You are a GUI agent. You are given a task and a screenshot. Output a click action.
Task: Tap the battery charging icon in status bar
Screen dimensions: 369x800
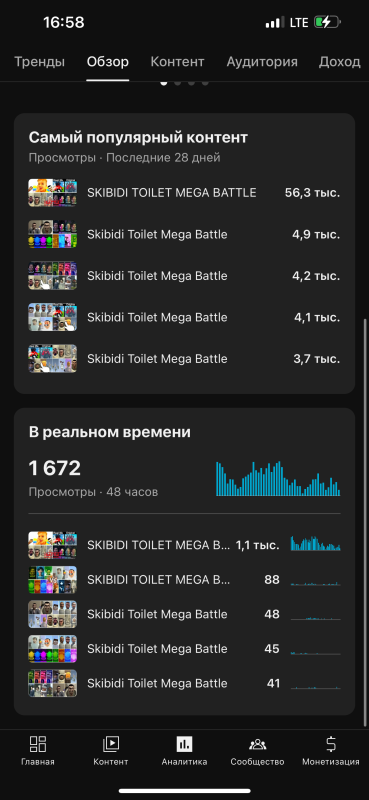327,22
